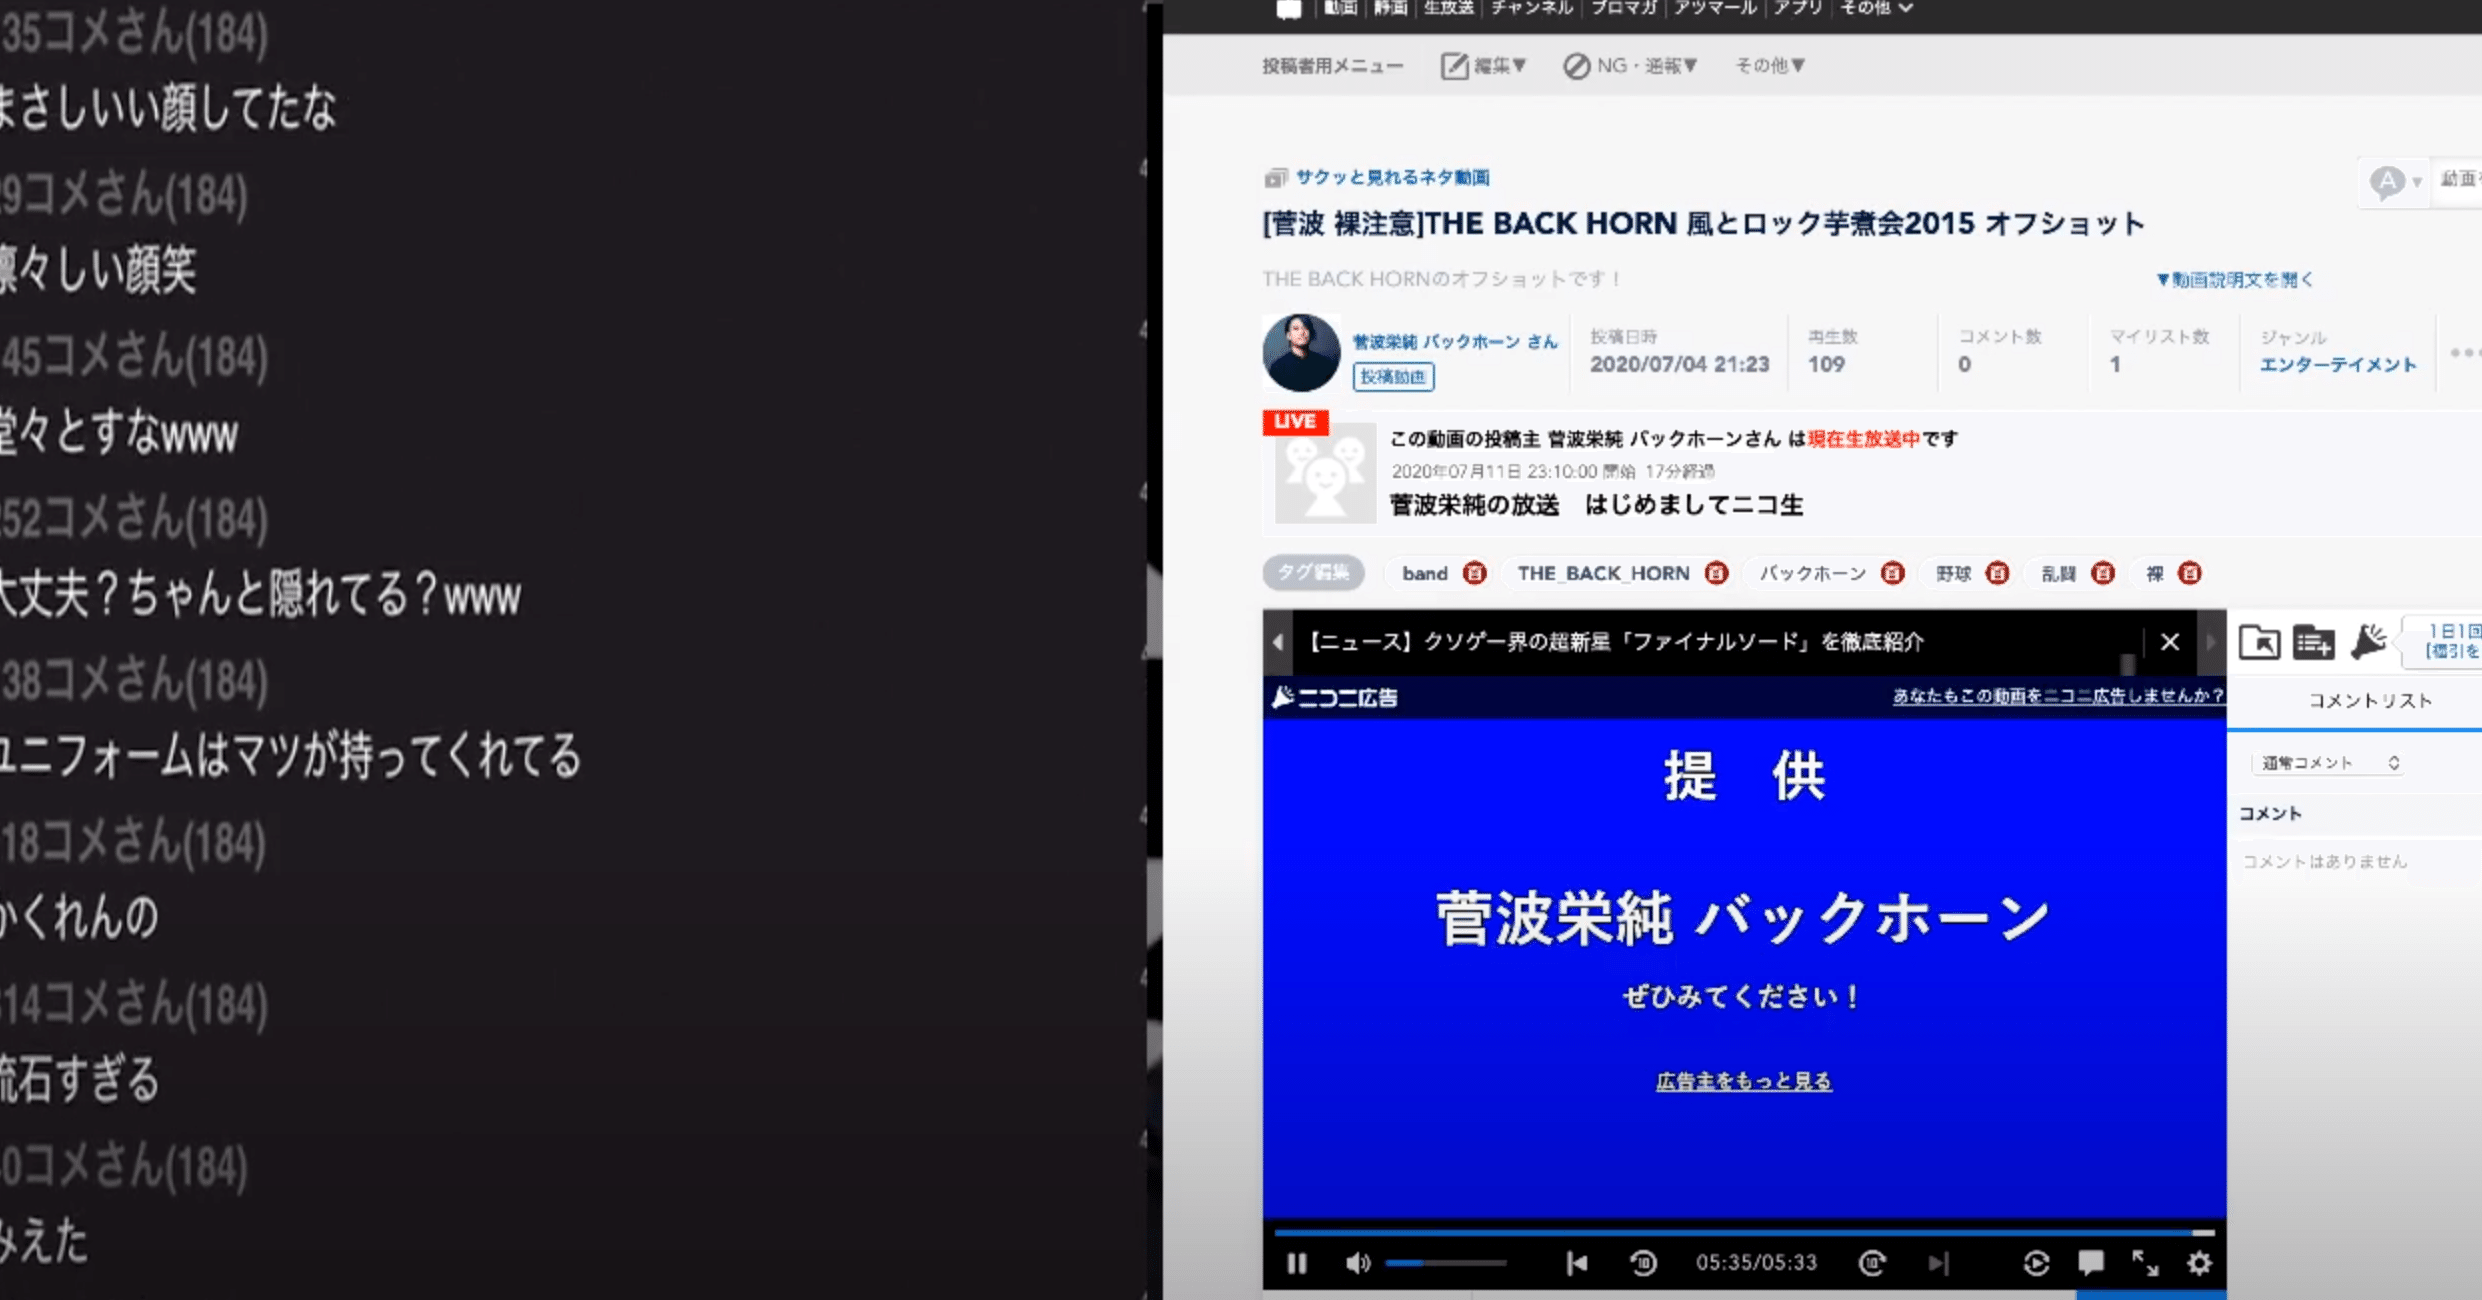
Task: Click the folder with arrow icon
Action: 2259,642
